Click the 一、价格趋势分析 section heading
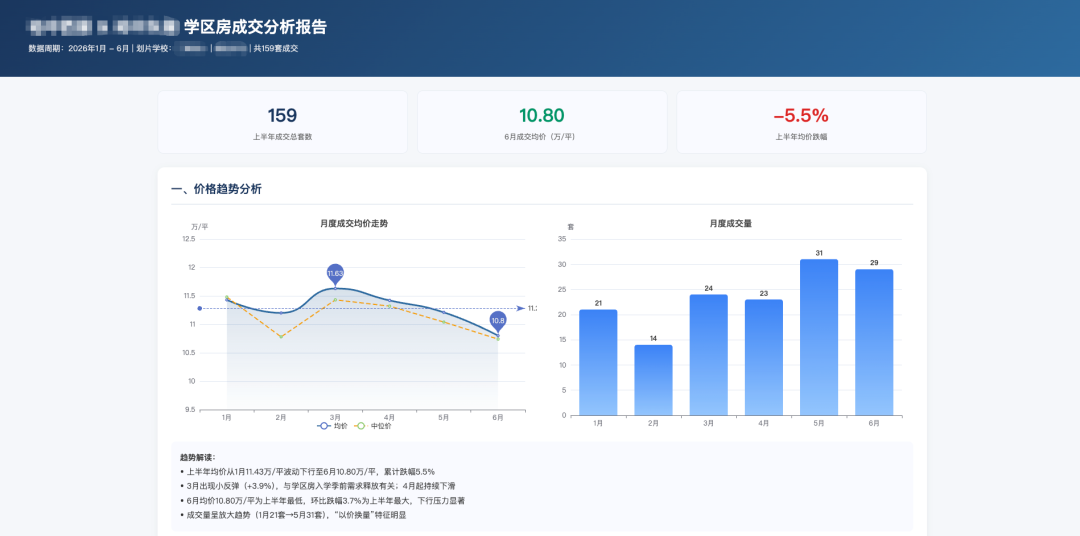 point(216,189)
